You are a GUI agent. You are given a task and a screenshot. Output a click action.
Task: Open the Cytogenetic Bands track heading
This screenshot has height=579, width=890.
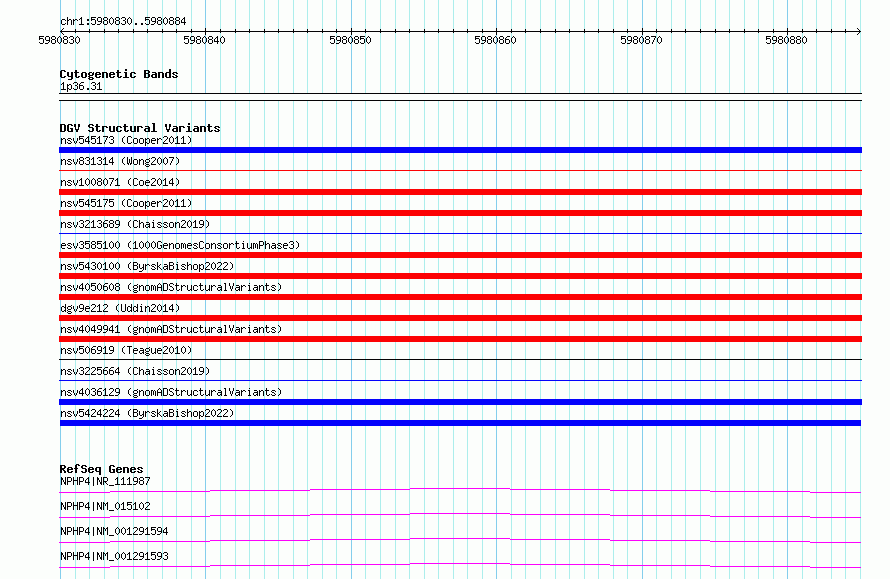pos(119,74)
